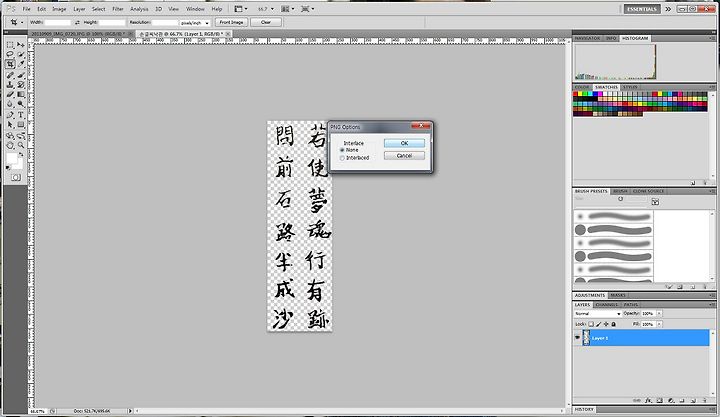
Task: Click OK in PNG Options dialog
Action: point(404,143)
